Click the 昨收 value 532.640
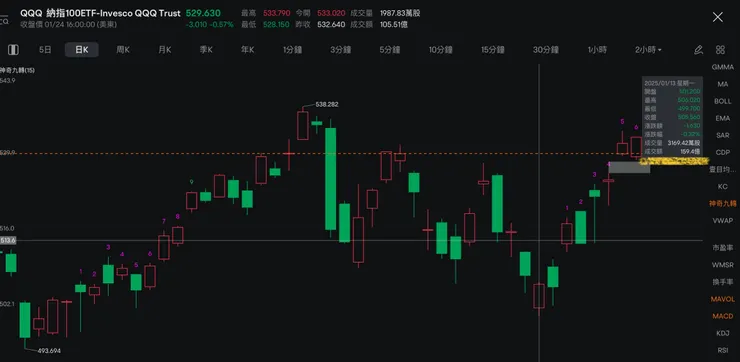Image resolution: width=740 pixels, height=362 pixels. coord(331,25)
